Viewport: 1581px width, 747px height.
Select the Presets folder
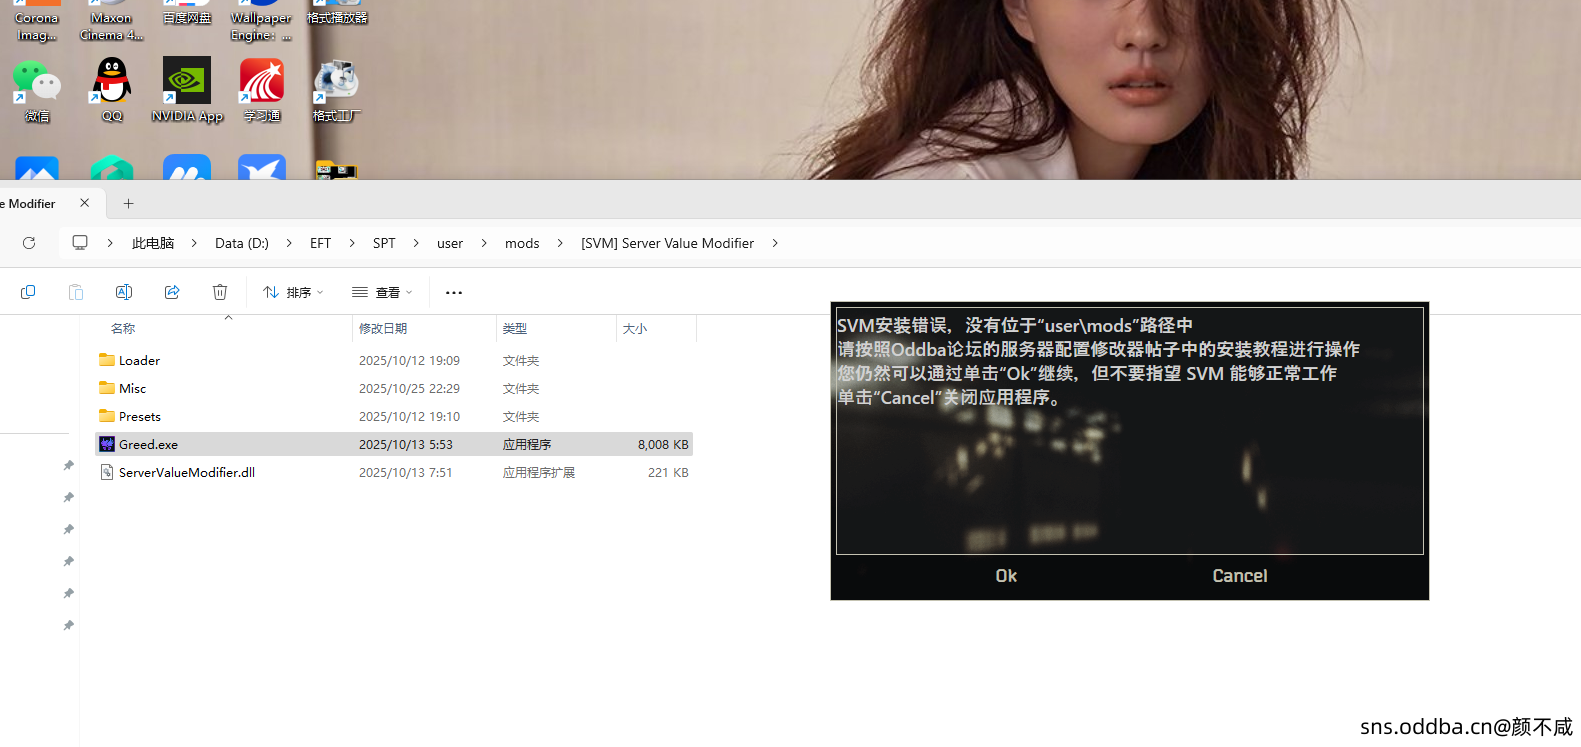pos(139,417)
